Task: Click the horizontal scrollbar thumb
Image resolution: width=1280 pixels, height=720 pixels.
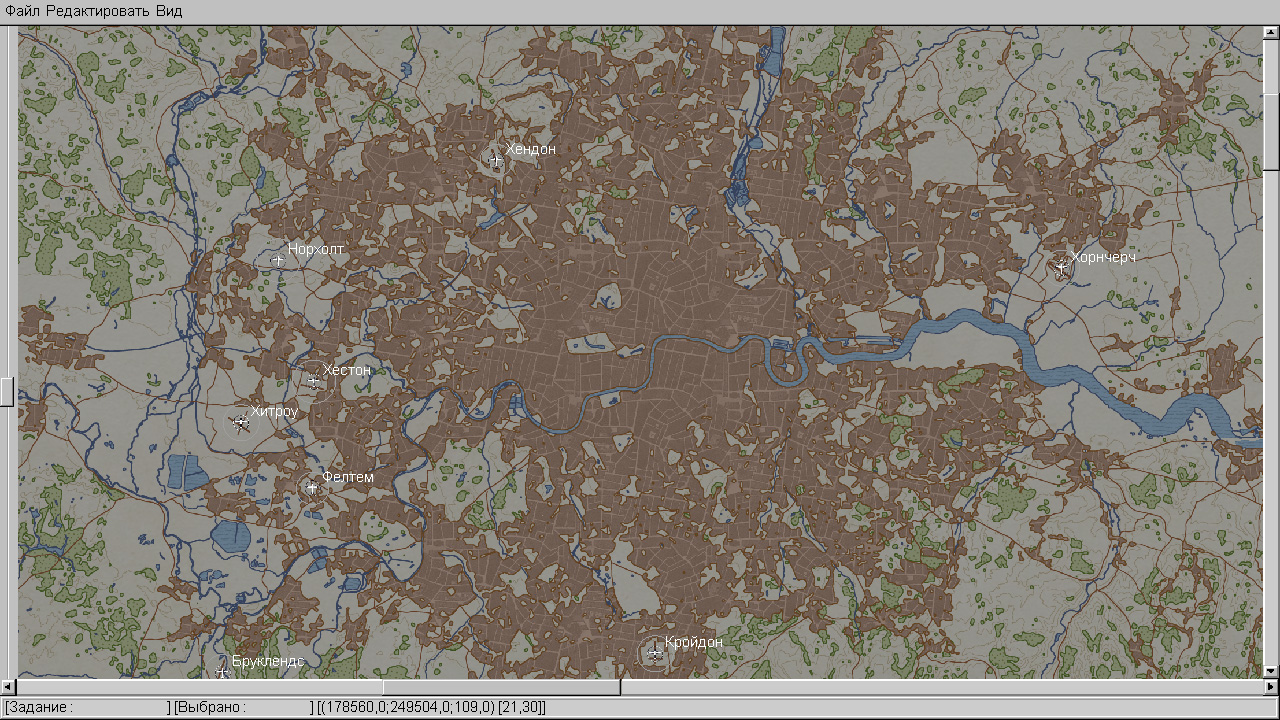Action: [x=501, y=687]
